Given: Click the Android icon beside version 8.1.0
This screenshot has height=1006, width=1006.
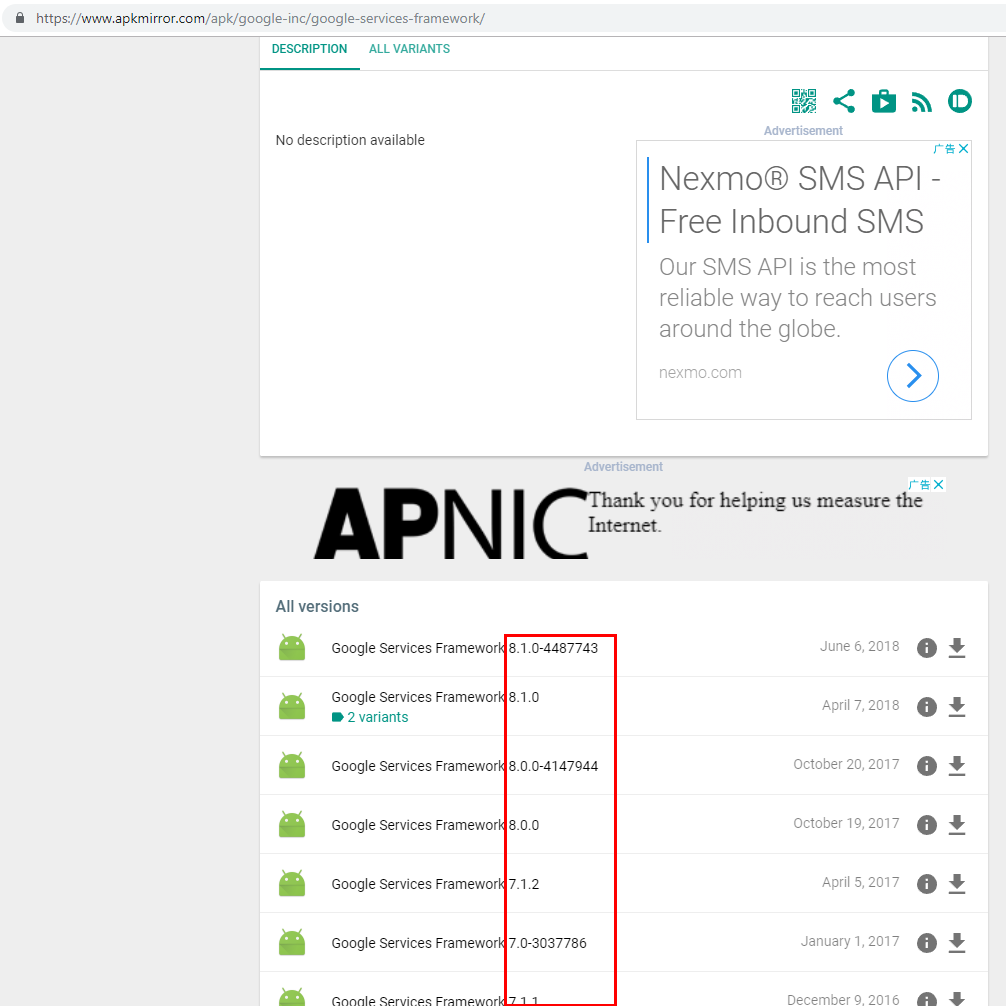Looking at the screenshot, I should click(x=291, y=705).
